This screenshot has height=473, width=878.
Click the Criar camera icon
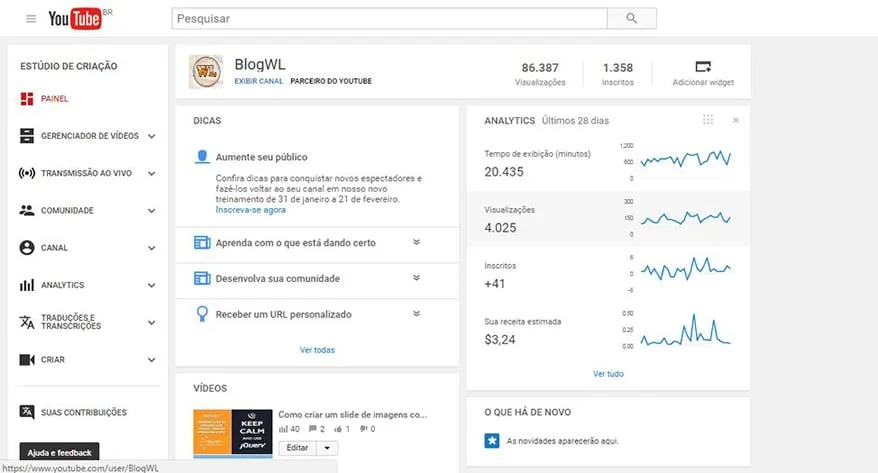click(x=26, y=359)
